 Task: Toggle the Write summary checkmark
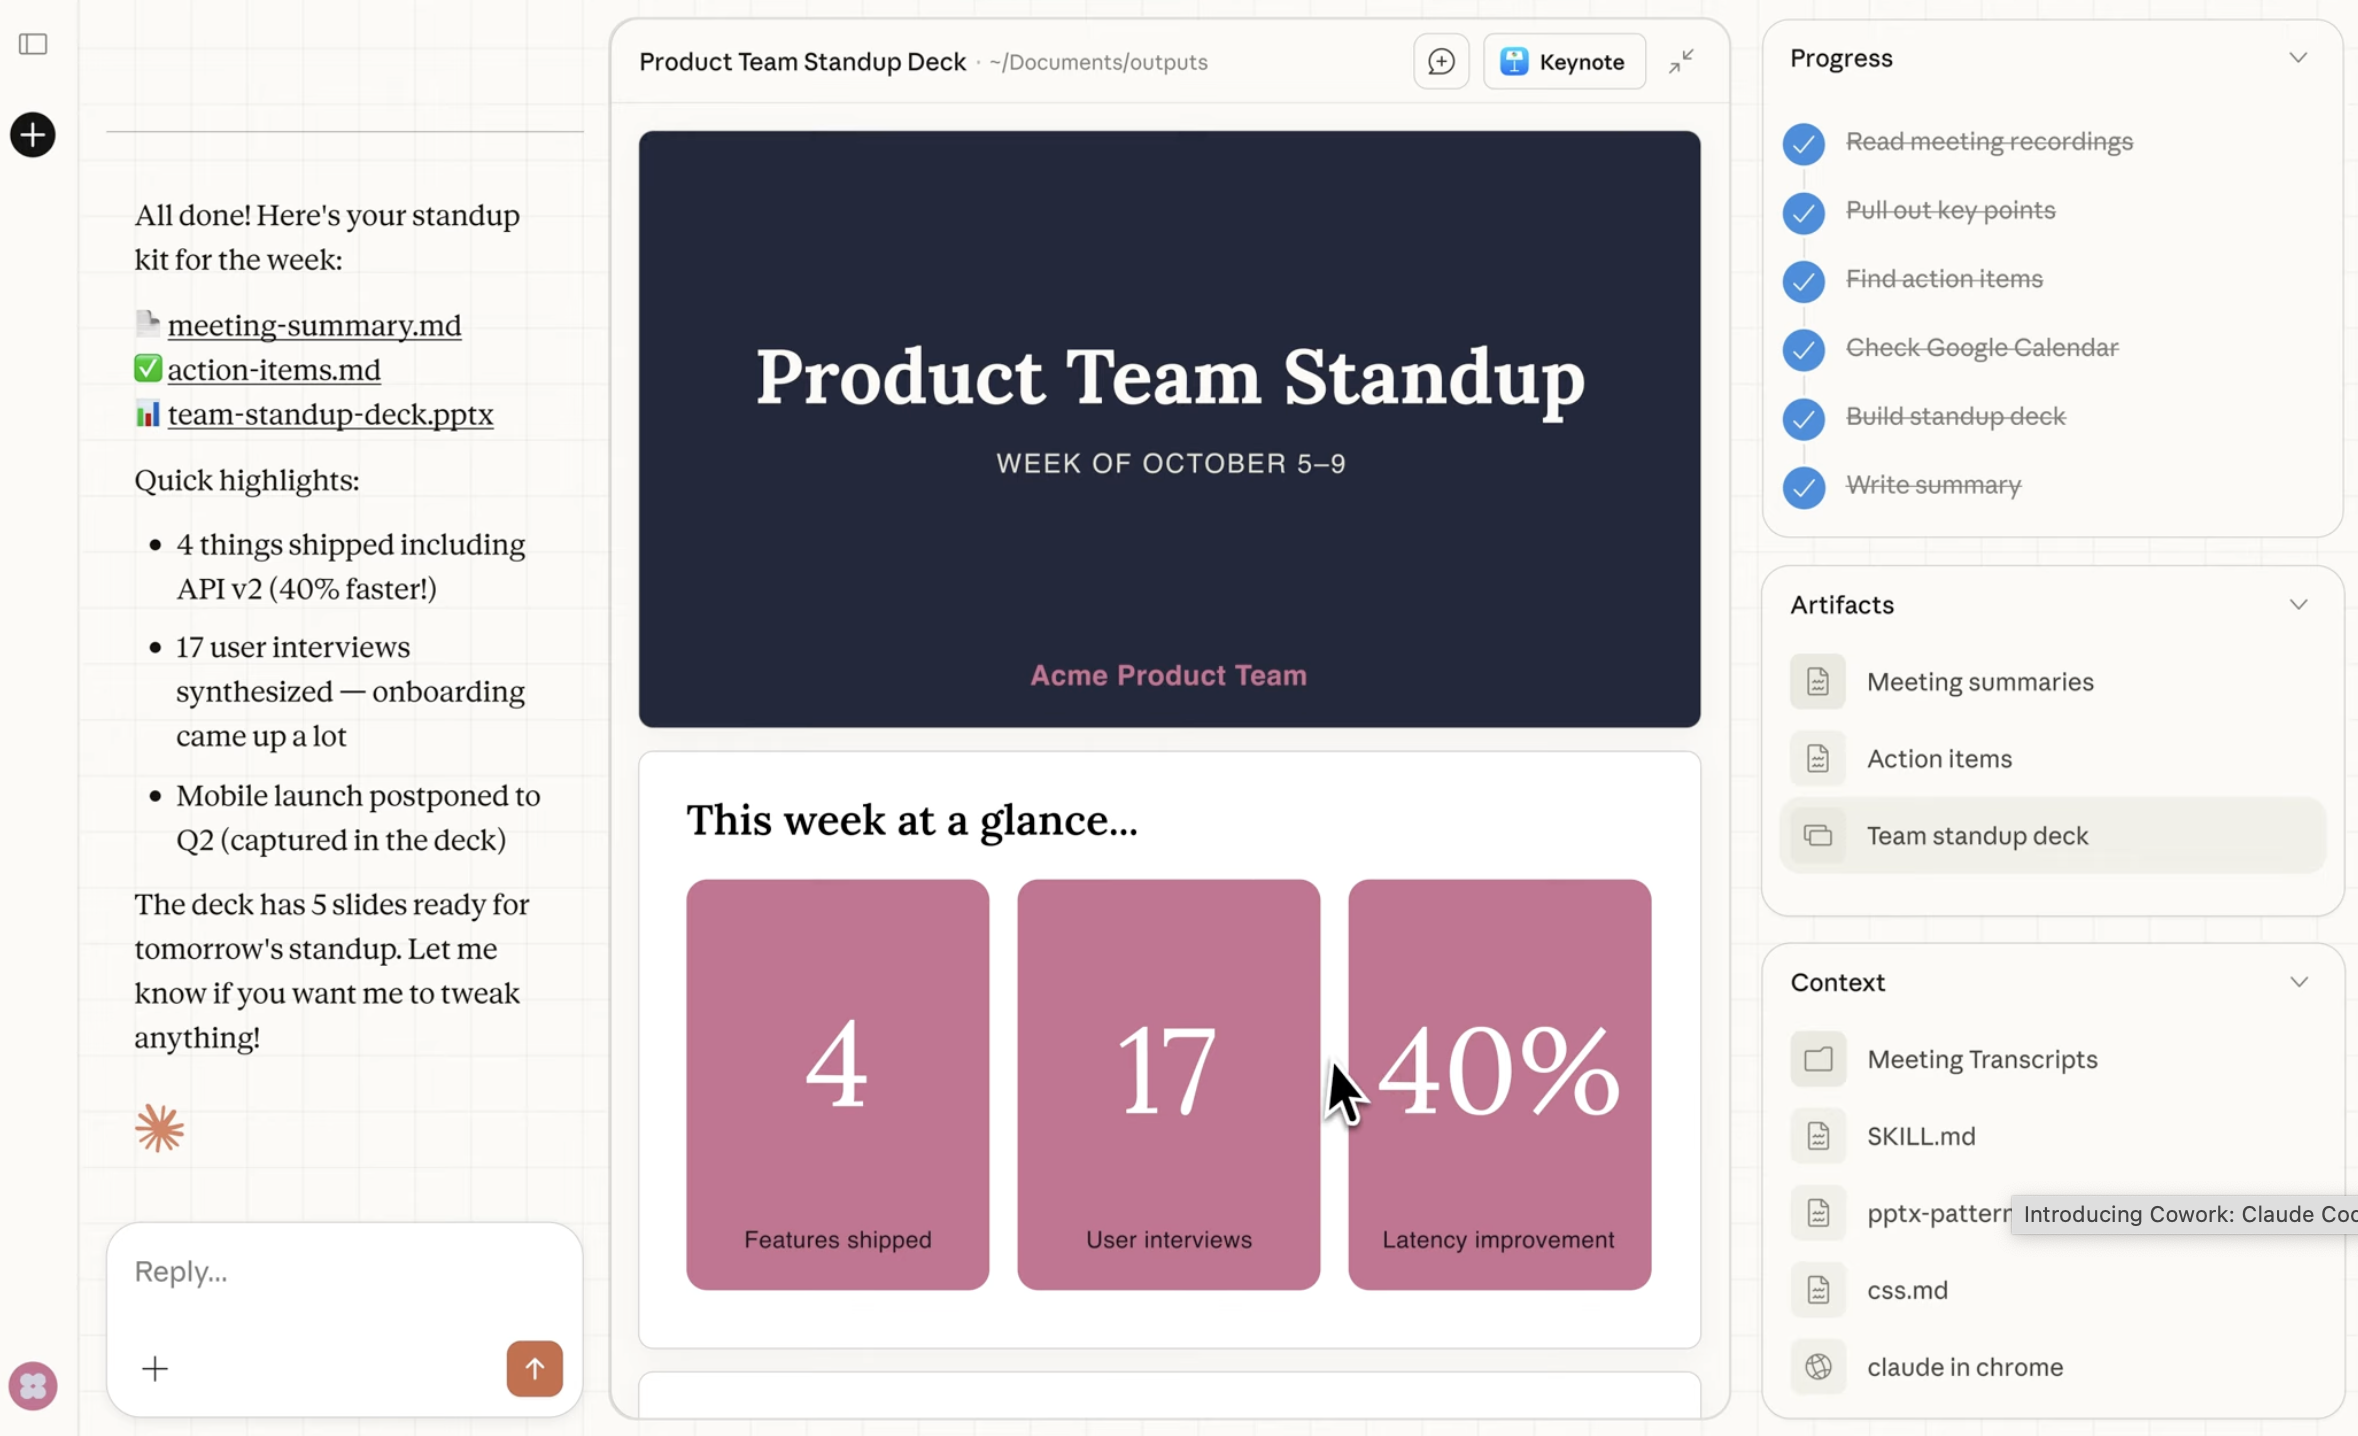1803,486
